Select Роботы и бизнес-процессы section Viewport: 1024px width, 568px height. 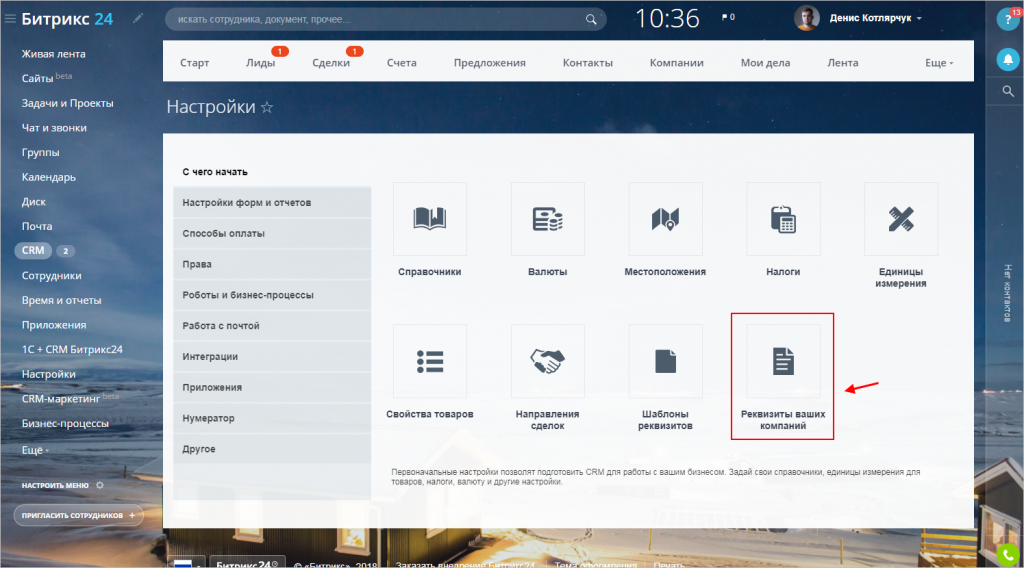click(x=272, y=295)
